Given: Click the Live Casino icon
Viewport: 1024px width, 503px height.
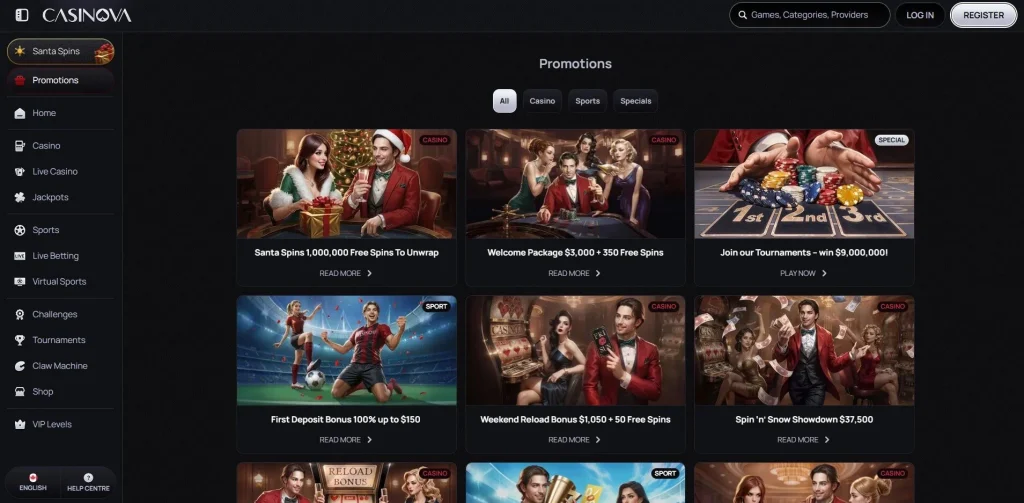Looking at the screenshot, I should coord(20,172).
